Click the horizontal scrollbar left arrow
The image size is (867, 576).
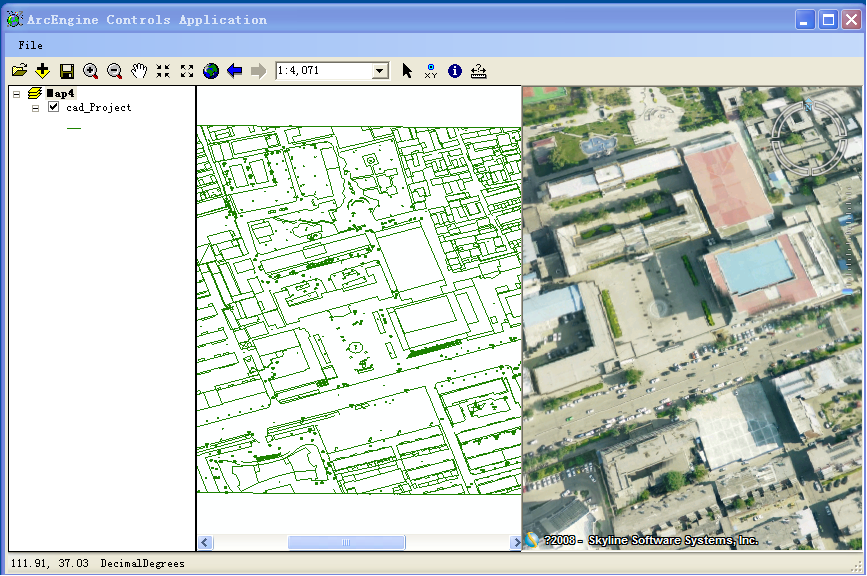pyautogui.click(x=205, y=543)
